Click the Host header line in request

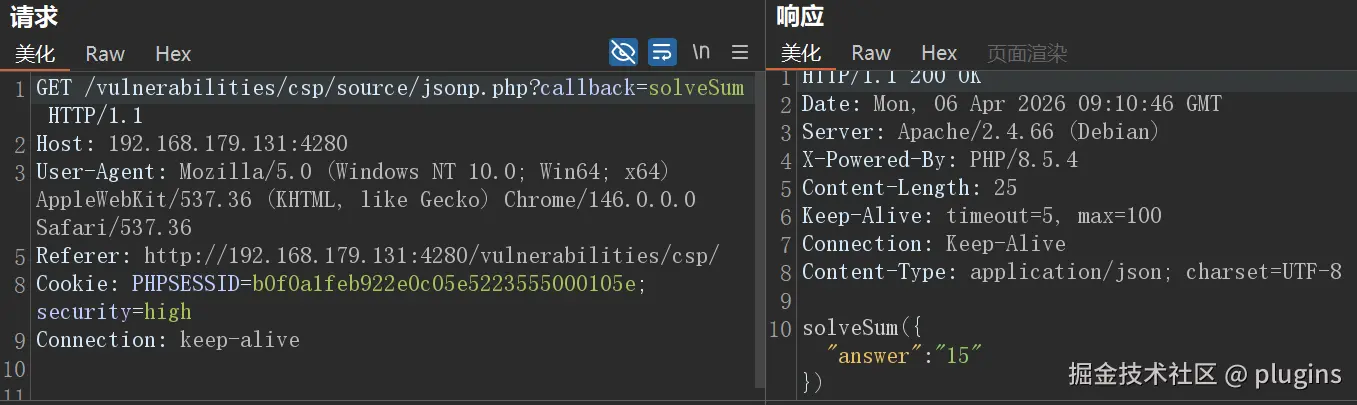click(x=192, y=144)
